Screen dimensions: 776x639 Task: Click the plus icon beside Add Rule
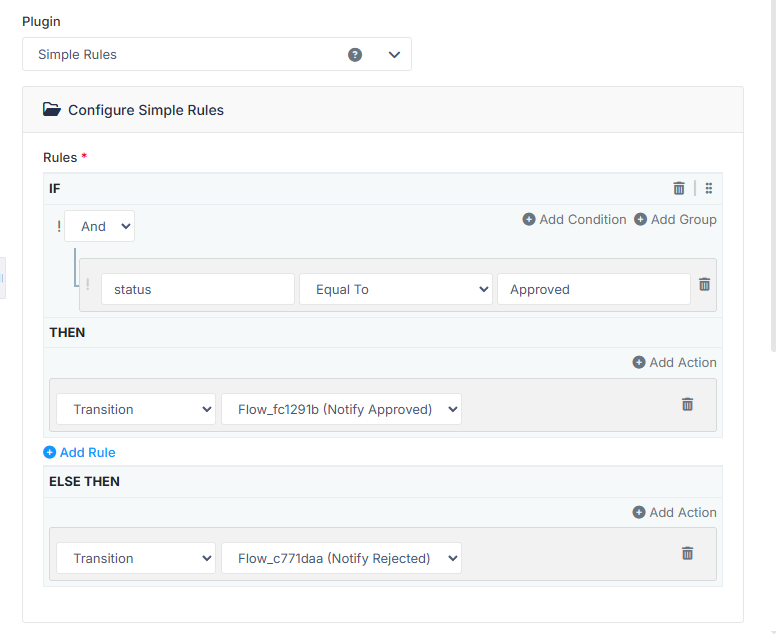click(49, 452)
